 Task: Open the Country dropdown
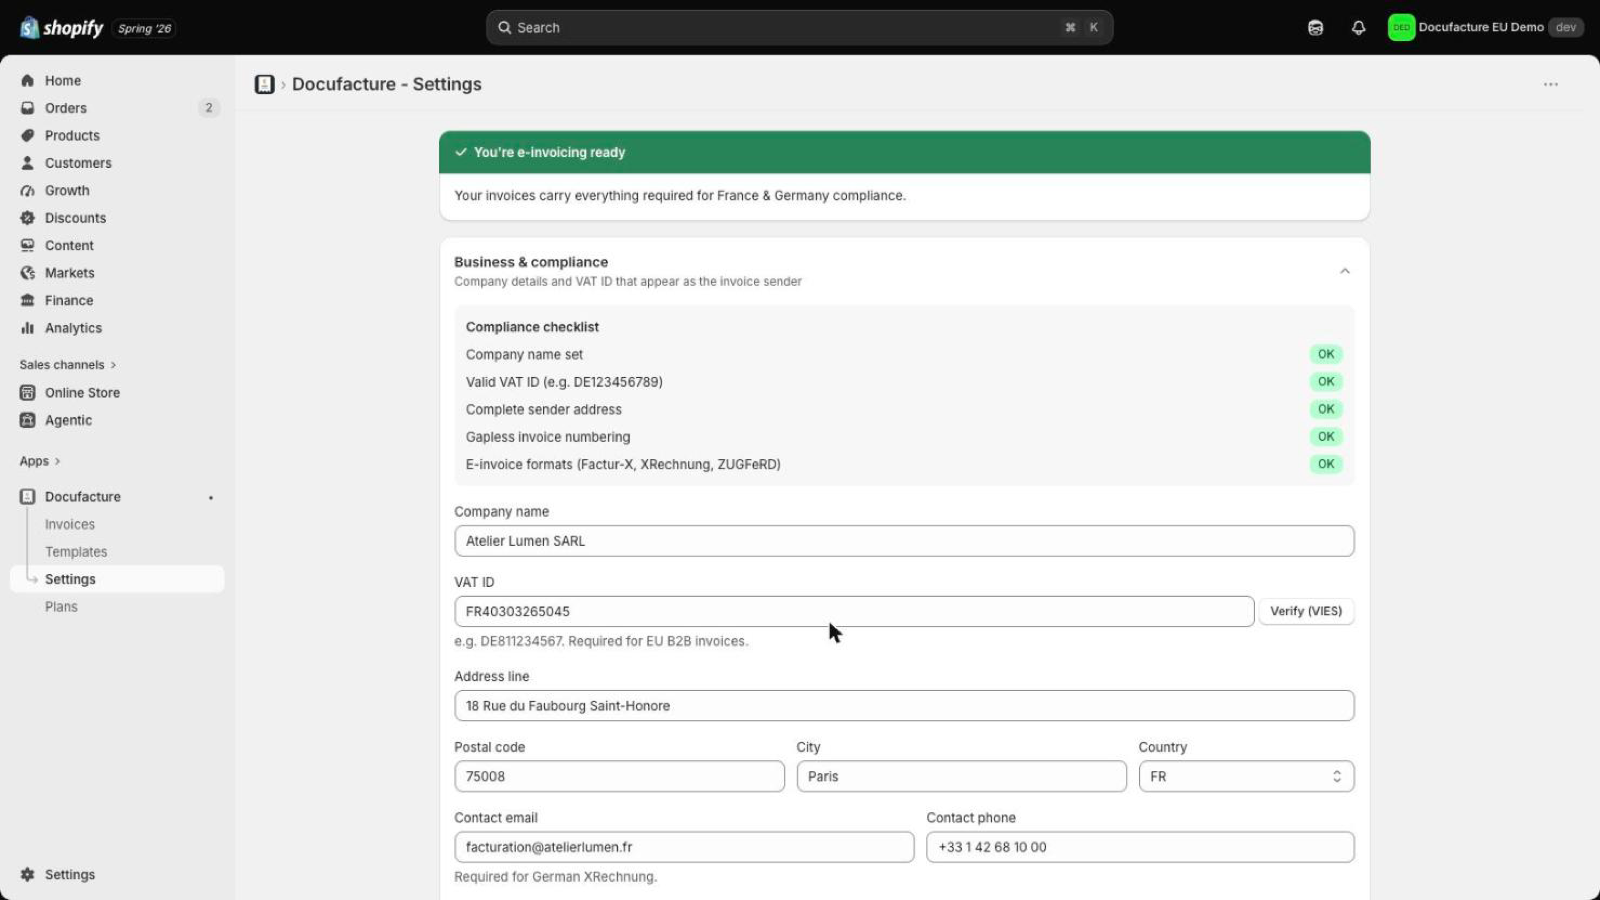pos(1246,777)
